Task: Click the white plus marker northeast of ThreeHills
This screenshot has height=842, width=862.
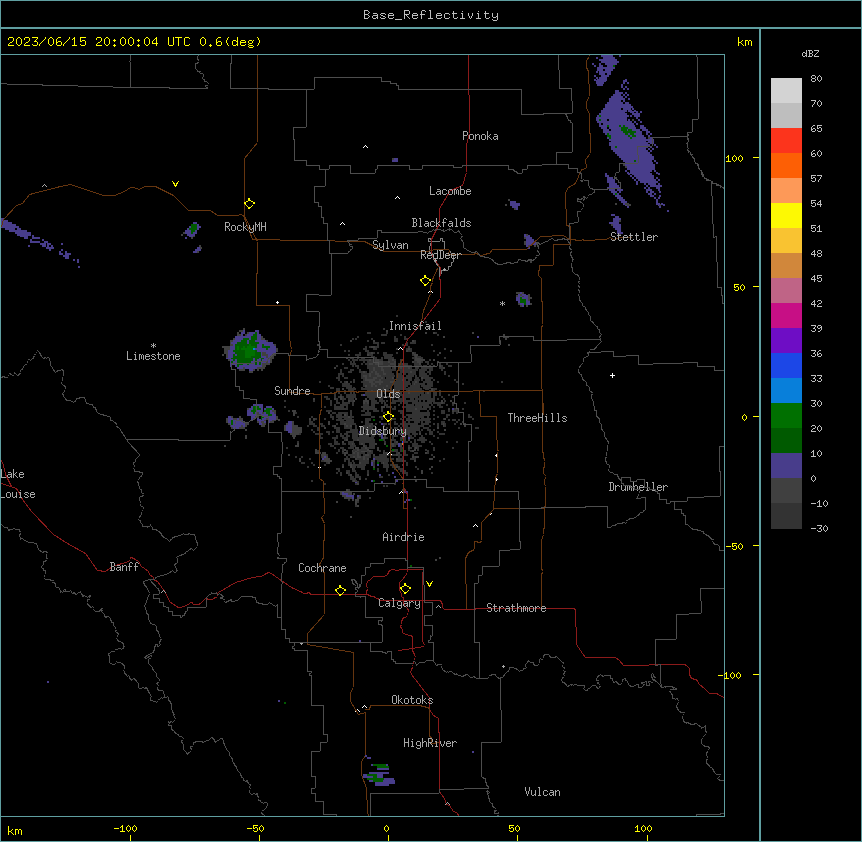Action: tap(612, 375)
